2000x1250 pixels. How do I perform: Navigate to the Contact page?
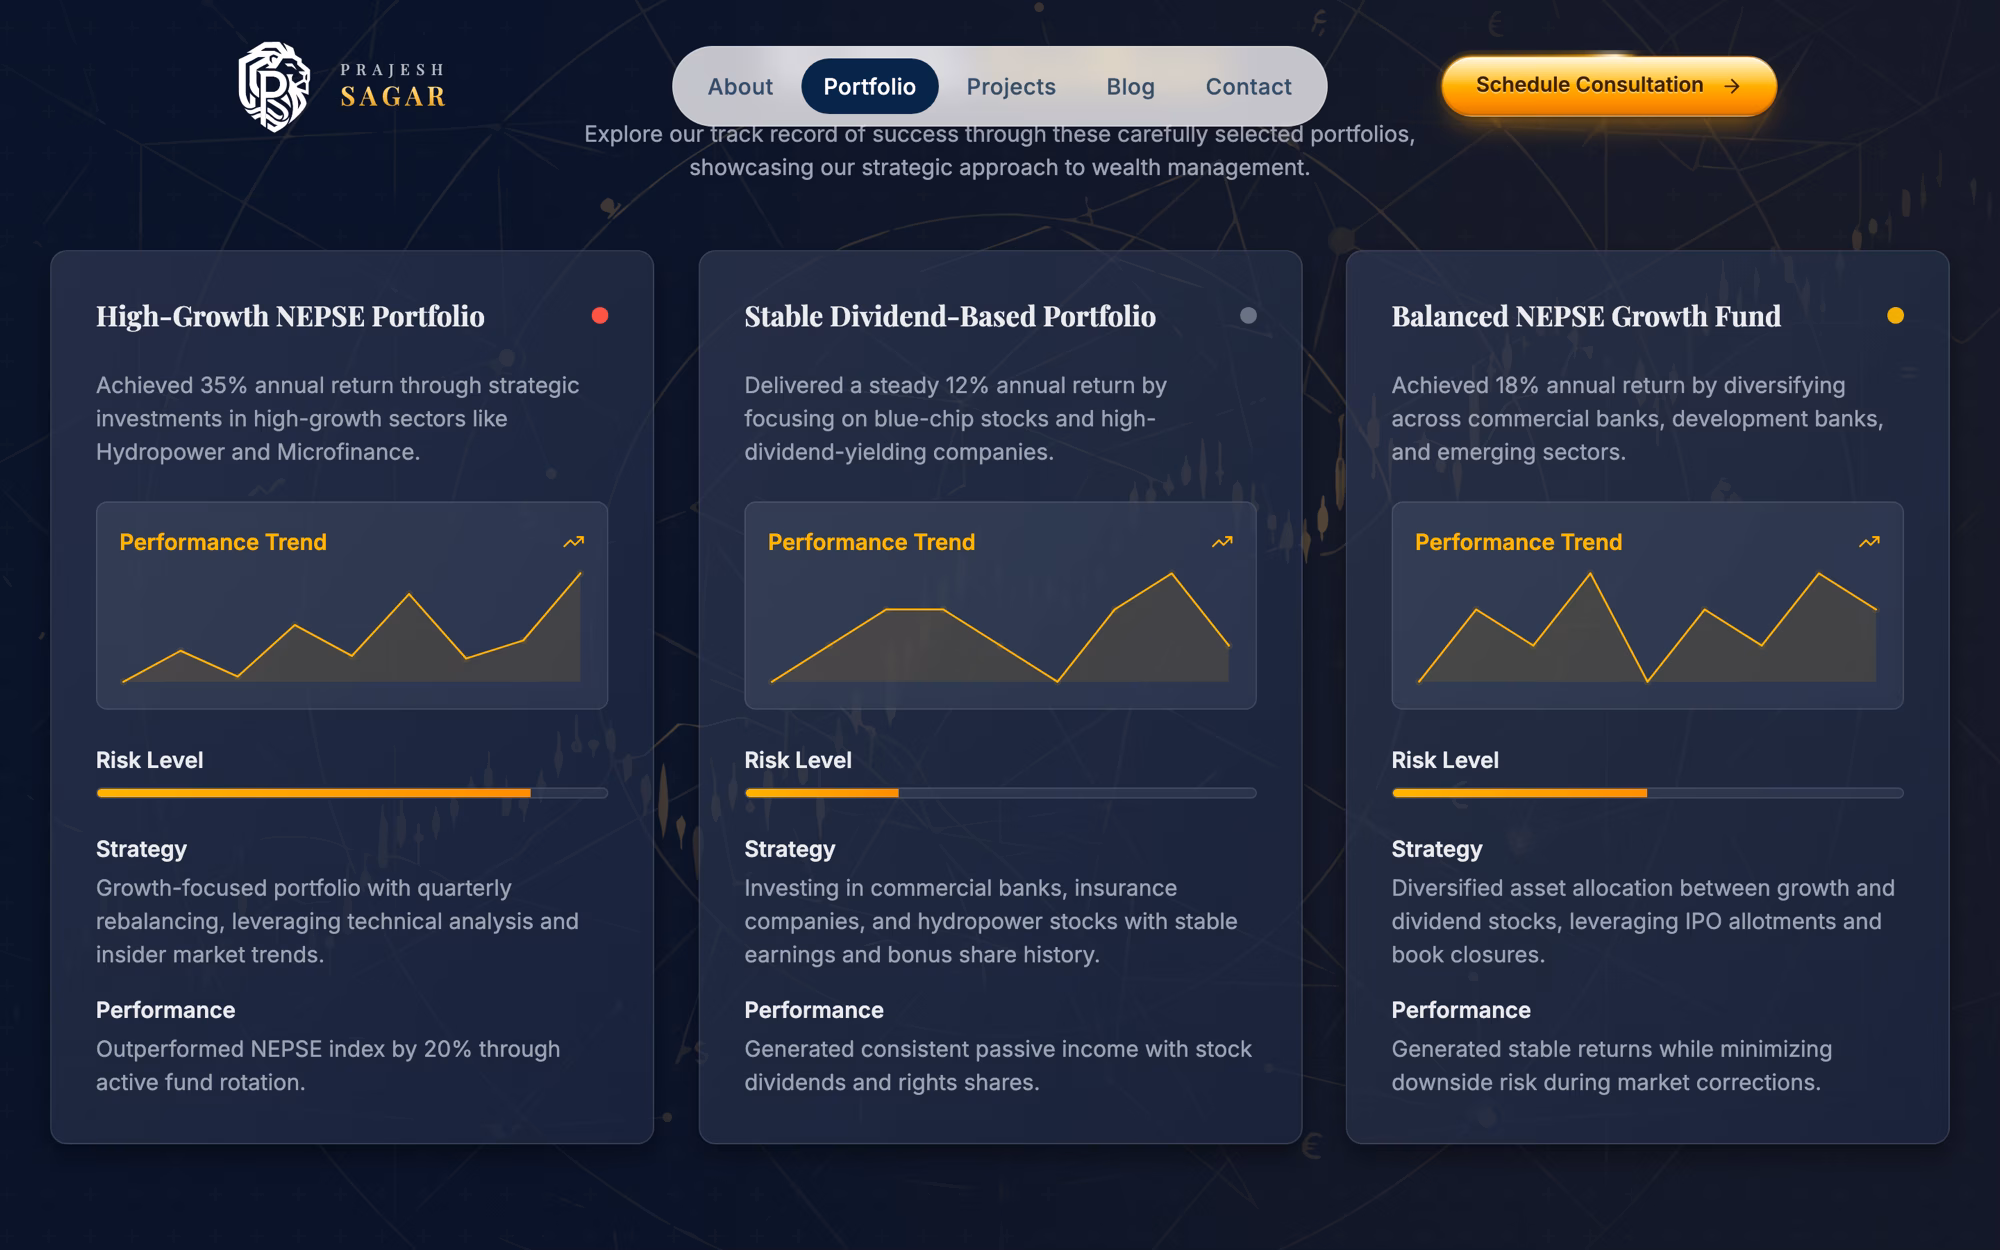[x=1249, y=87]
